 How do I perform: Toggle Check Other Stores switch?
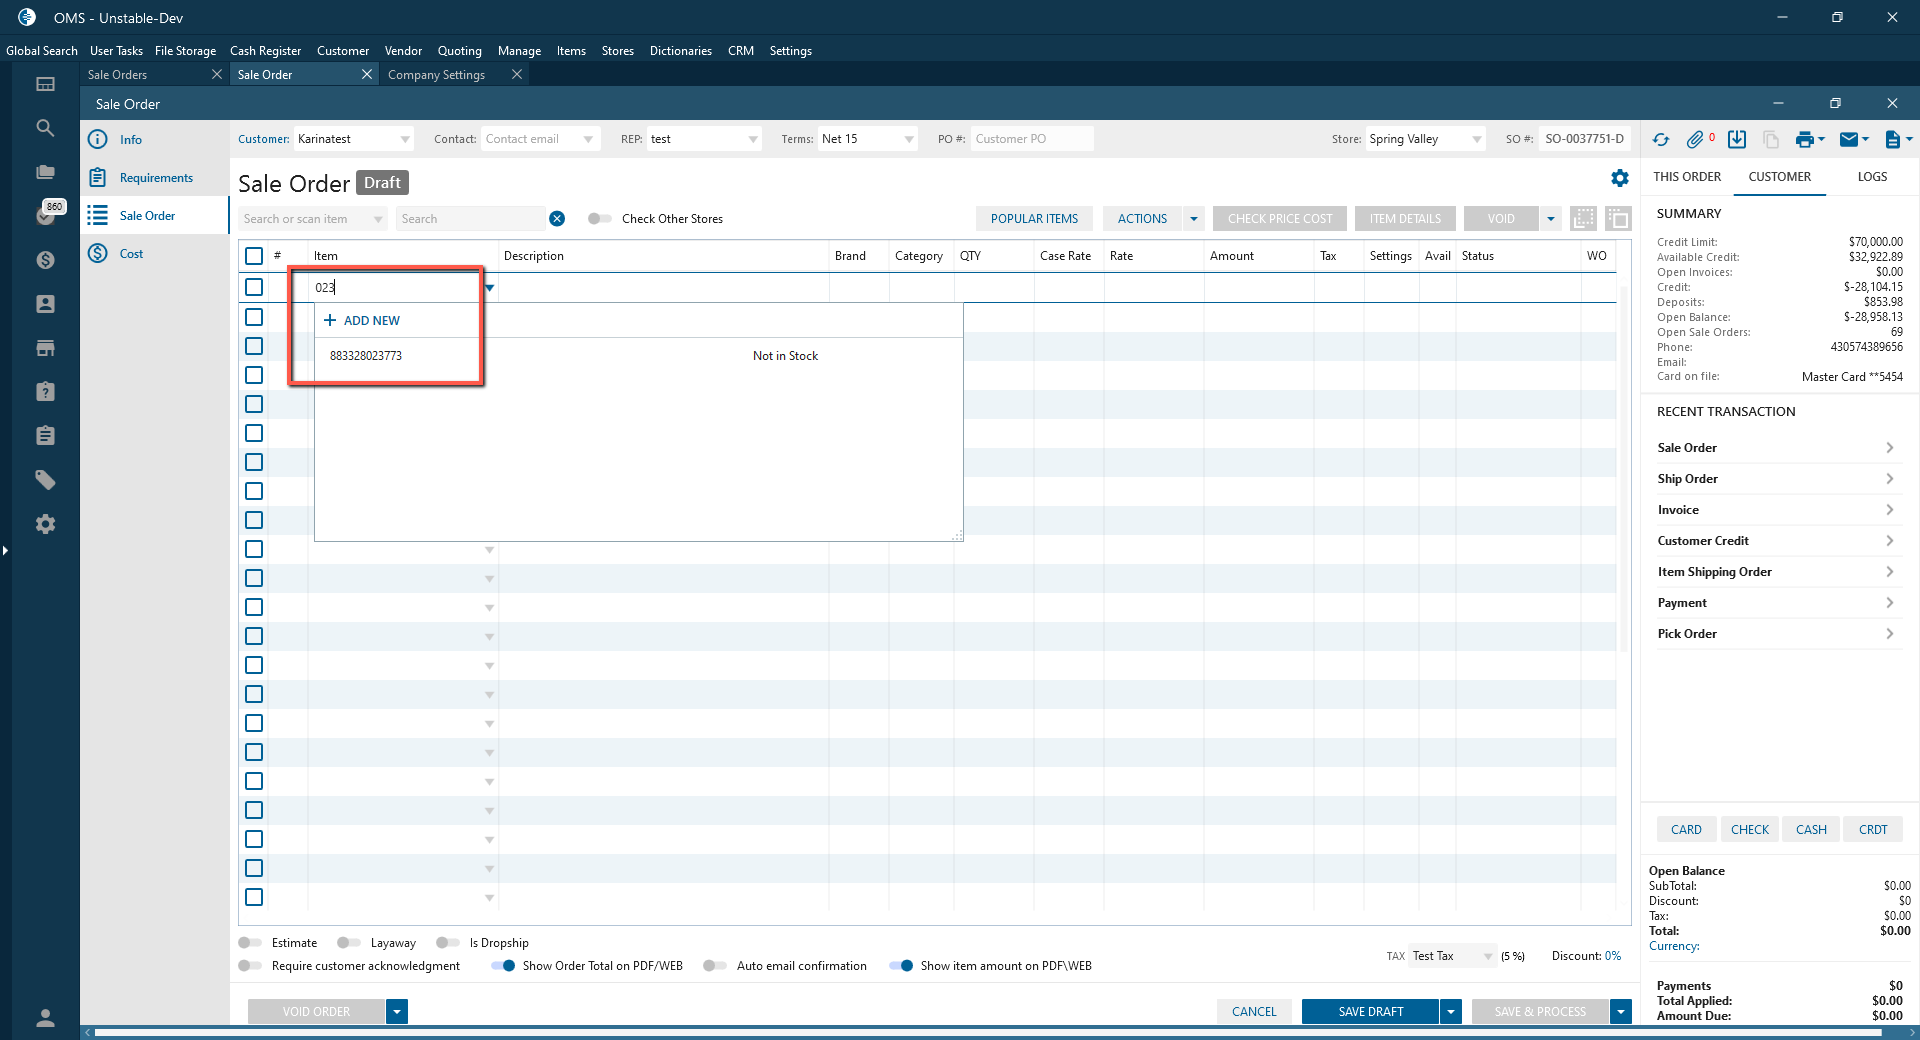599,219
